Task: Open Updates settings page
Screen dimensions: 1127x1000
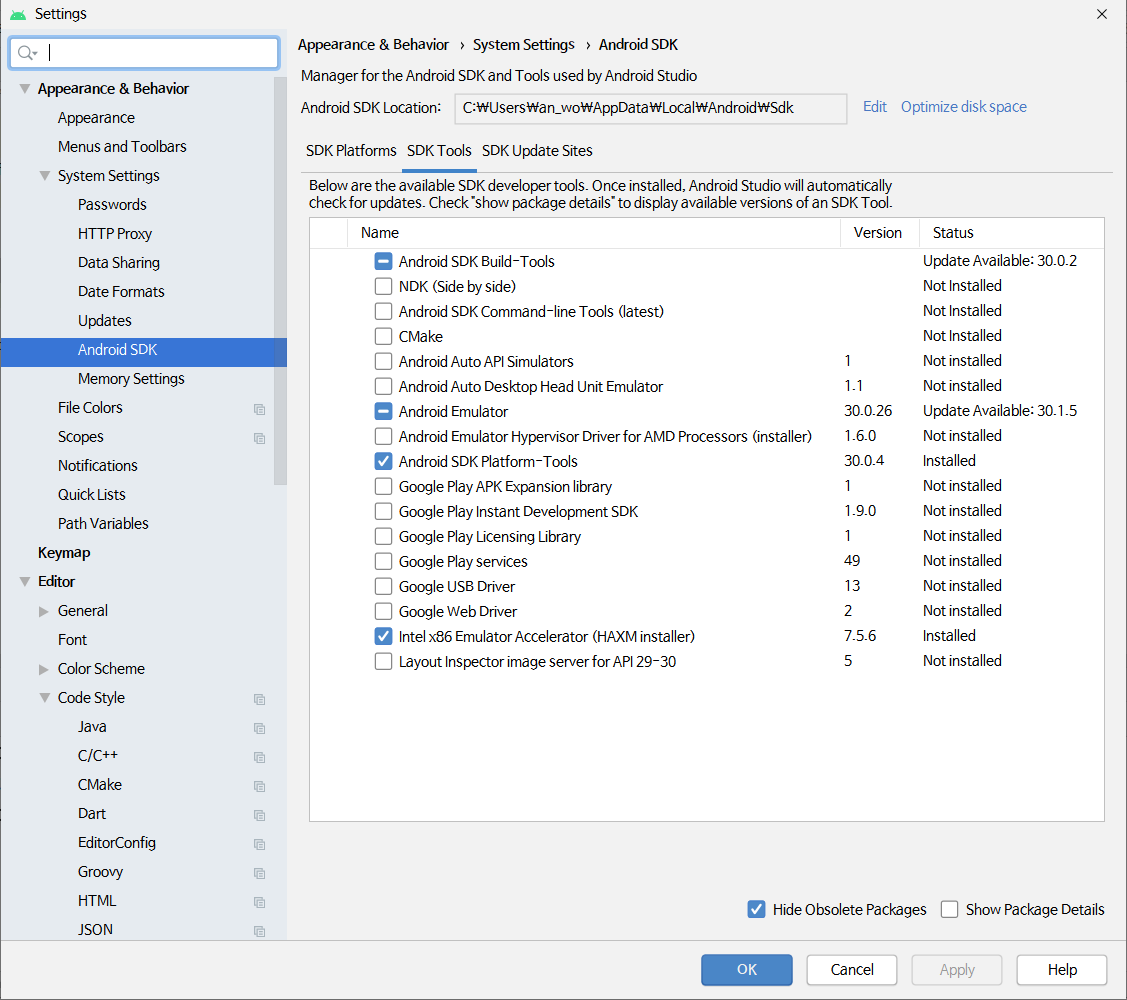Action: (x=105, y=321)
